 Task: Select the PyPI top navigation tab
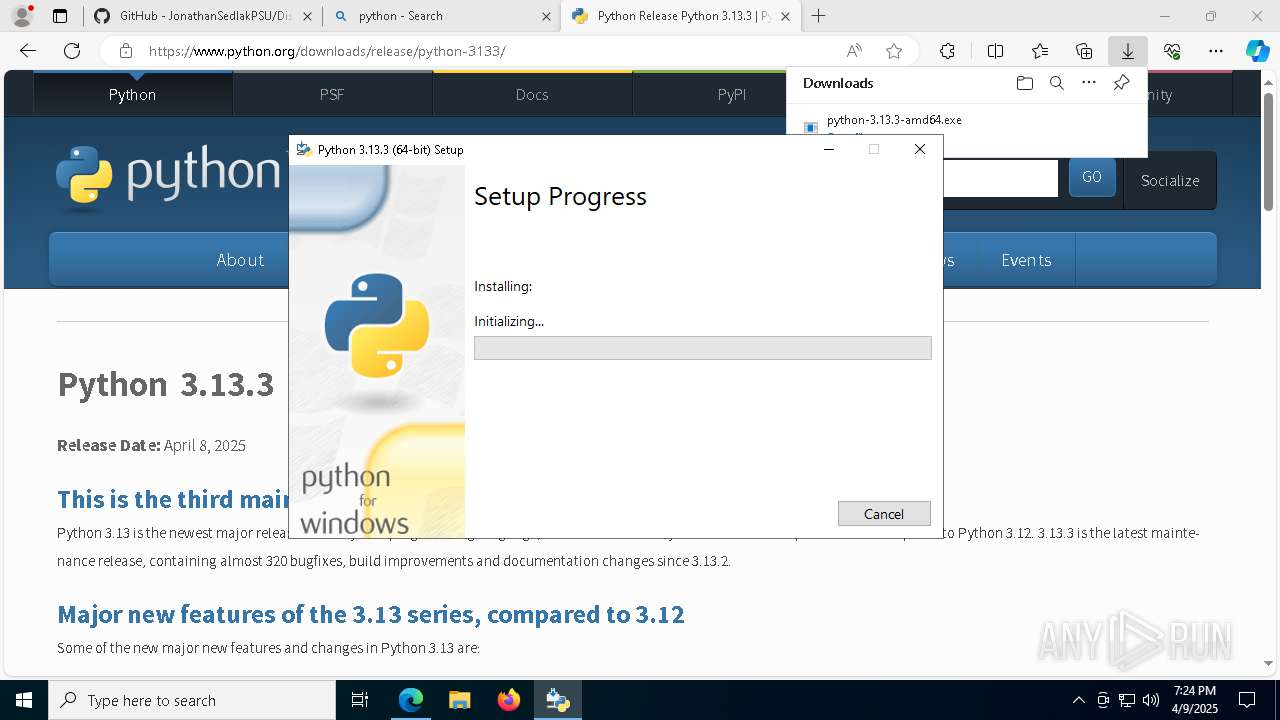coord(732,94)
